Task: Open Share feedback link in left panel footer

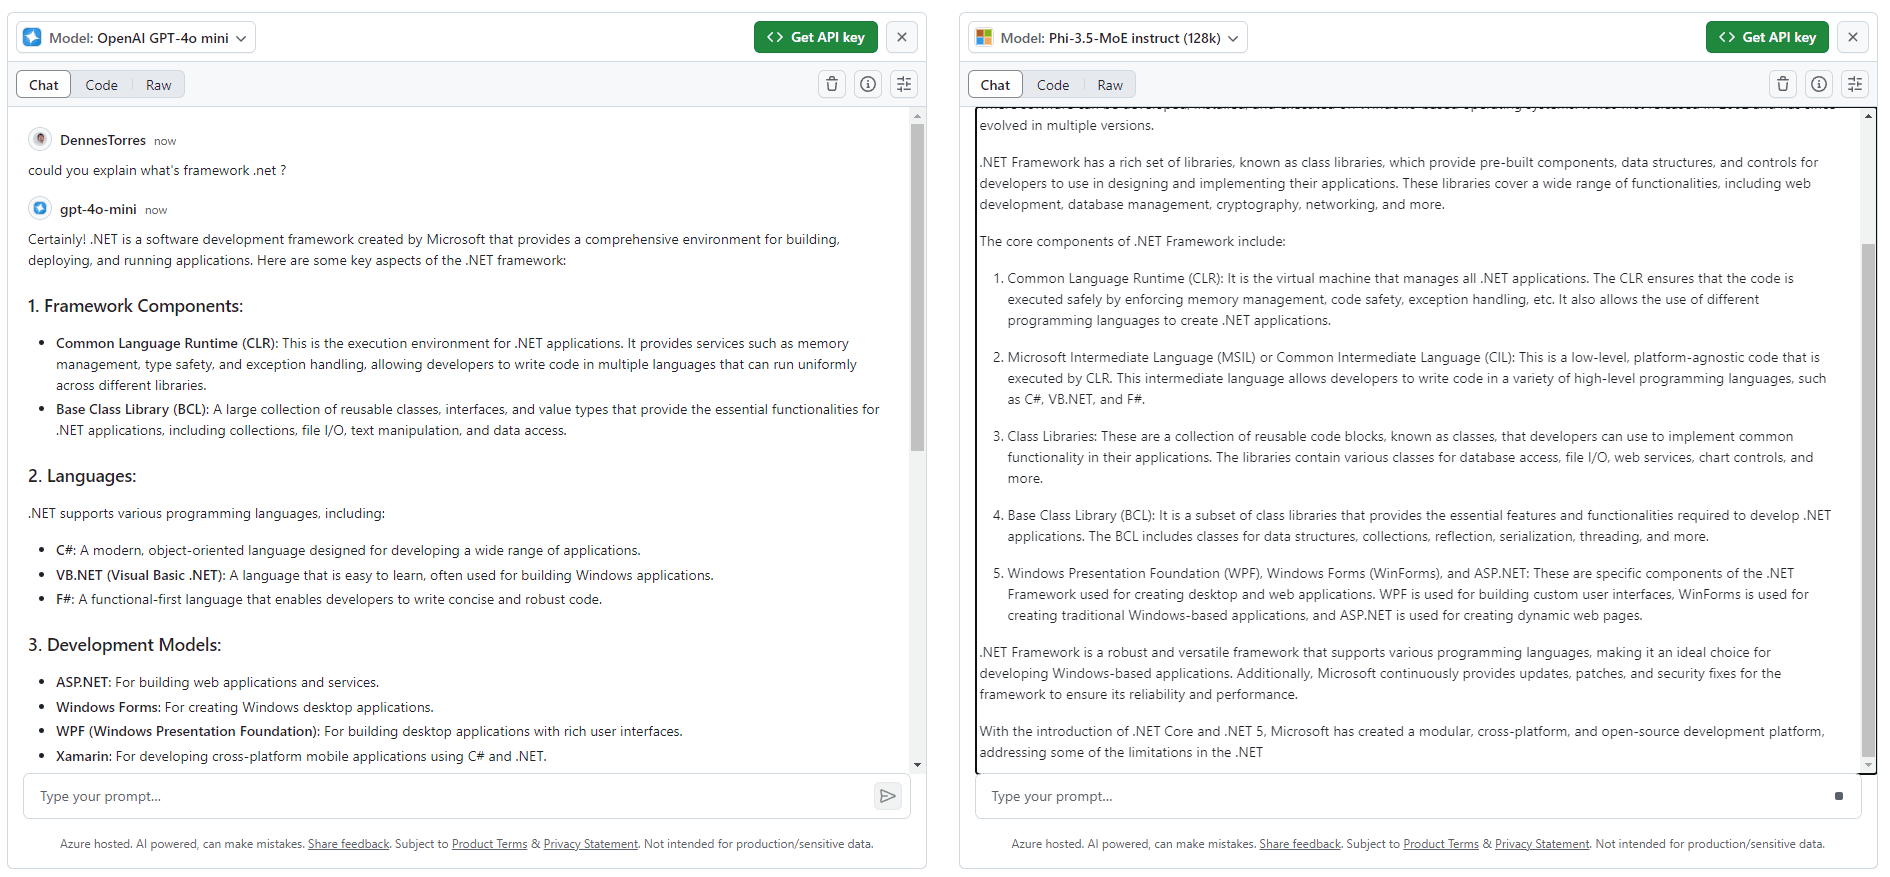Action: tap(348, 844)
